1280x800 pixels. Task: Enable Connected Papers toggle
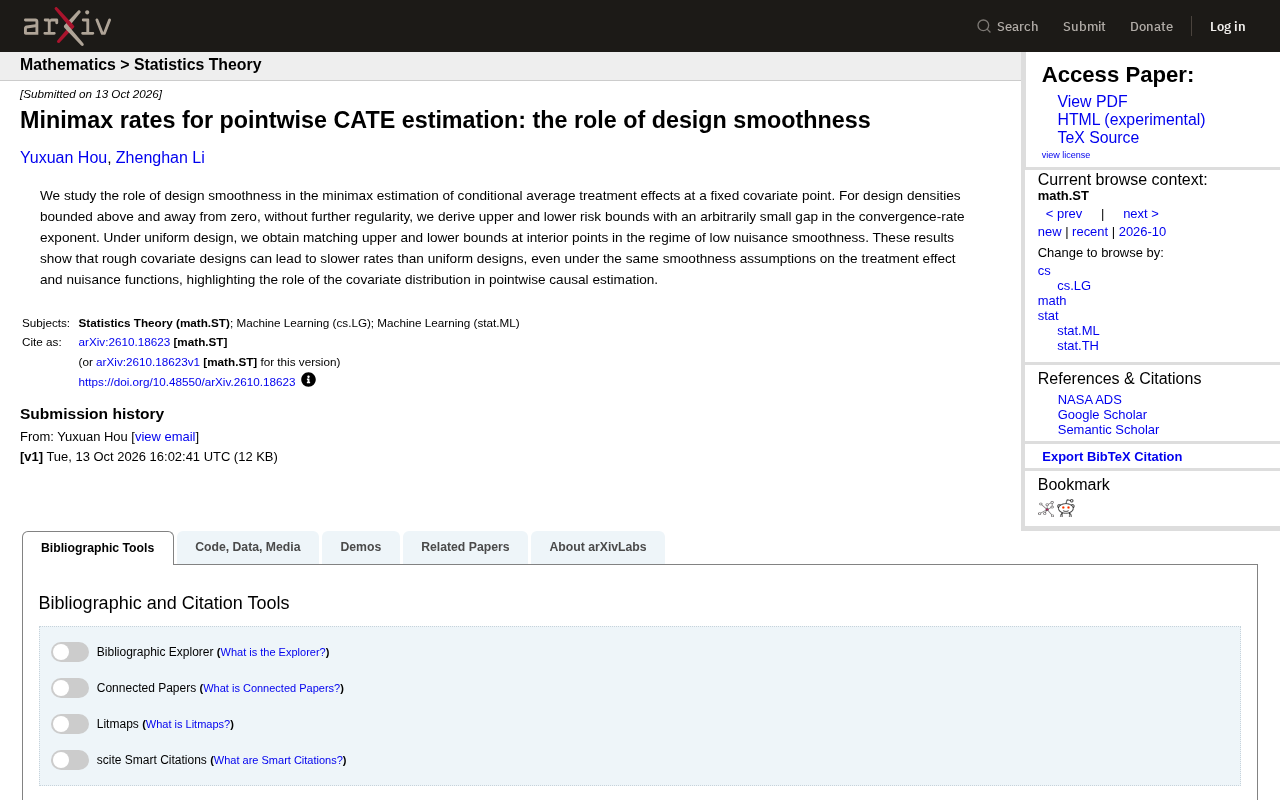point(70,688)
